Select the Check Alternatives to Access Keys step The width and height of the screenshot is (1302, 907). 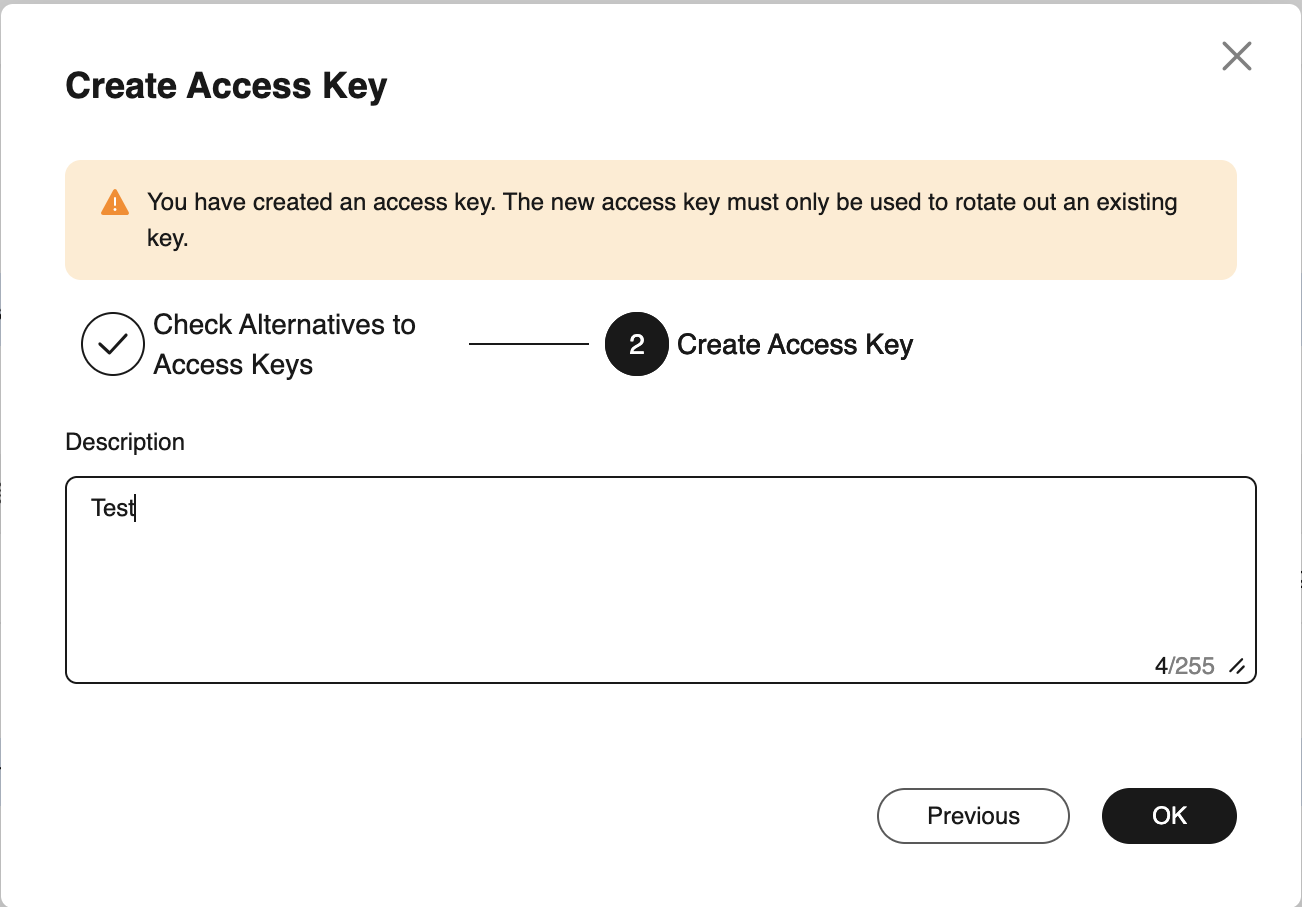(x=284, y=344)
